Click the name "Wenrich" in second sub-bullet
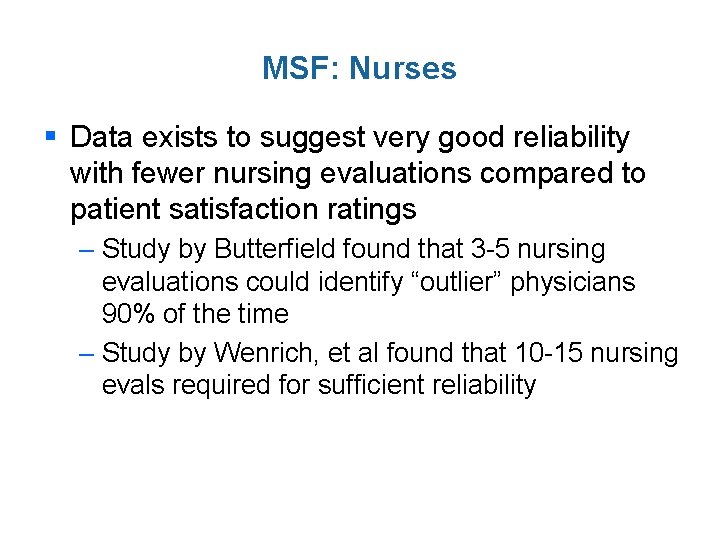Viewport: 720px width, 540px height. [x=266, y=354]
